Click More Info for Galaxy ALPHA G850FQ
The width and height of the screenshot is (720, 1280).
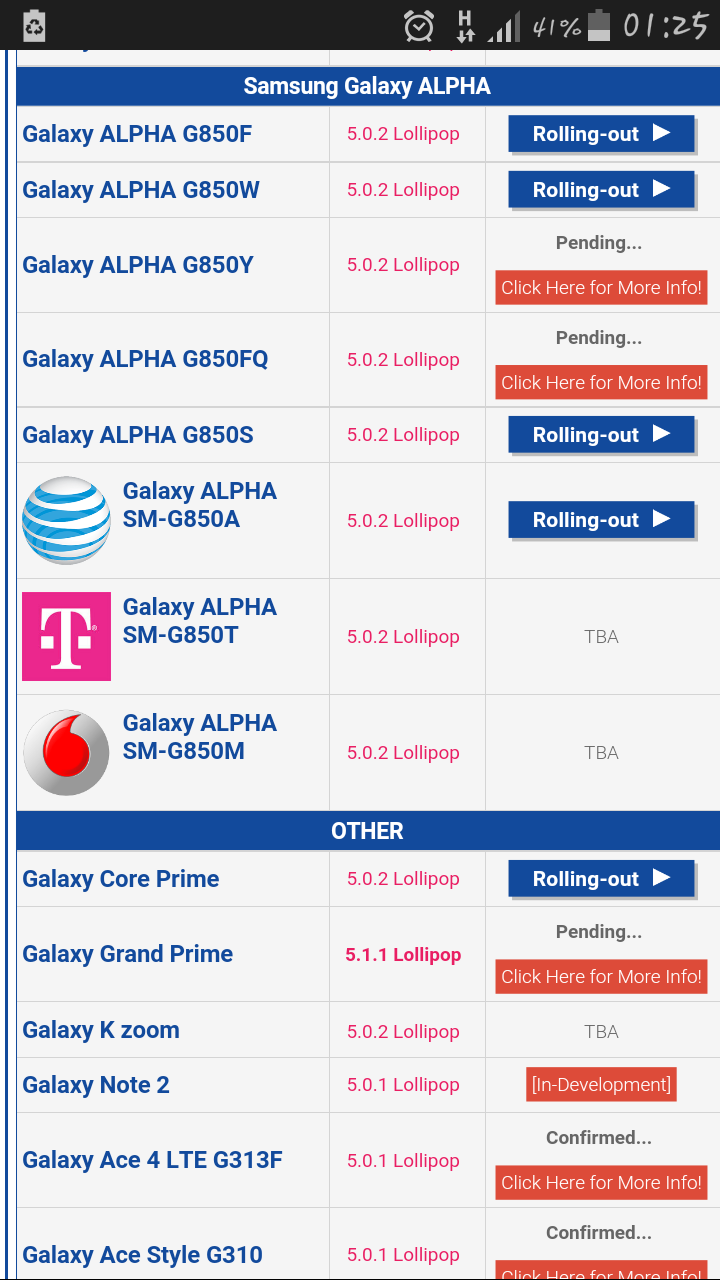click(x=601, y=382)
